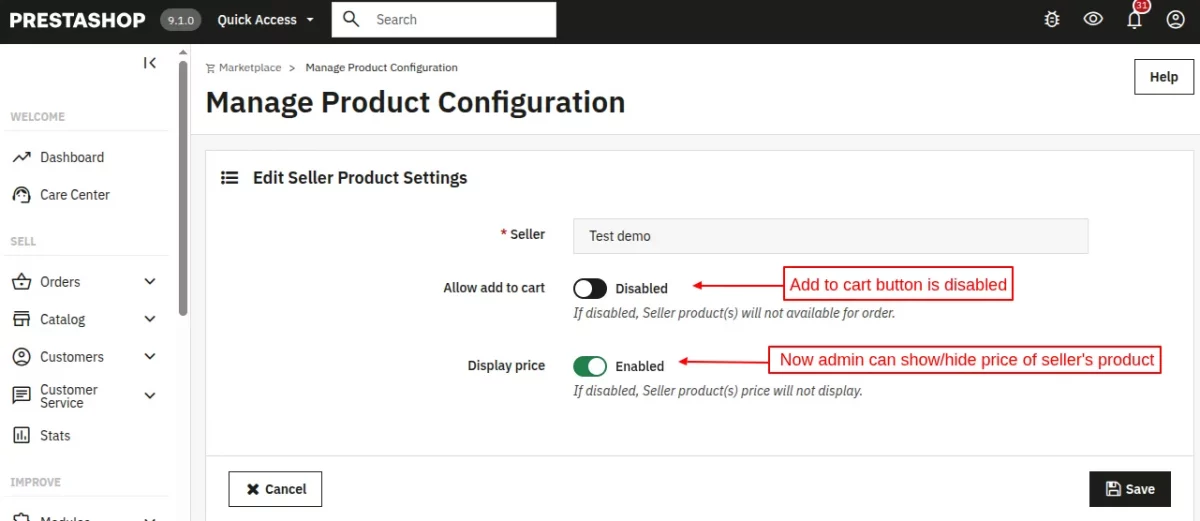
Task: Expand the Catalog menu chevron
Action: [x=150, y=319]
